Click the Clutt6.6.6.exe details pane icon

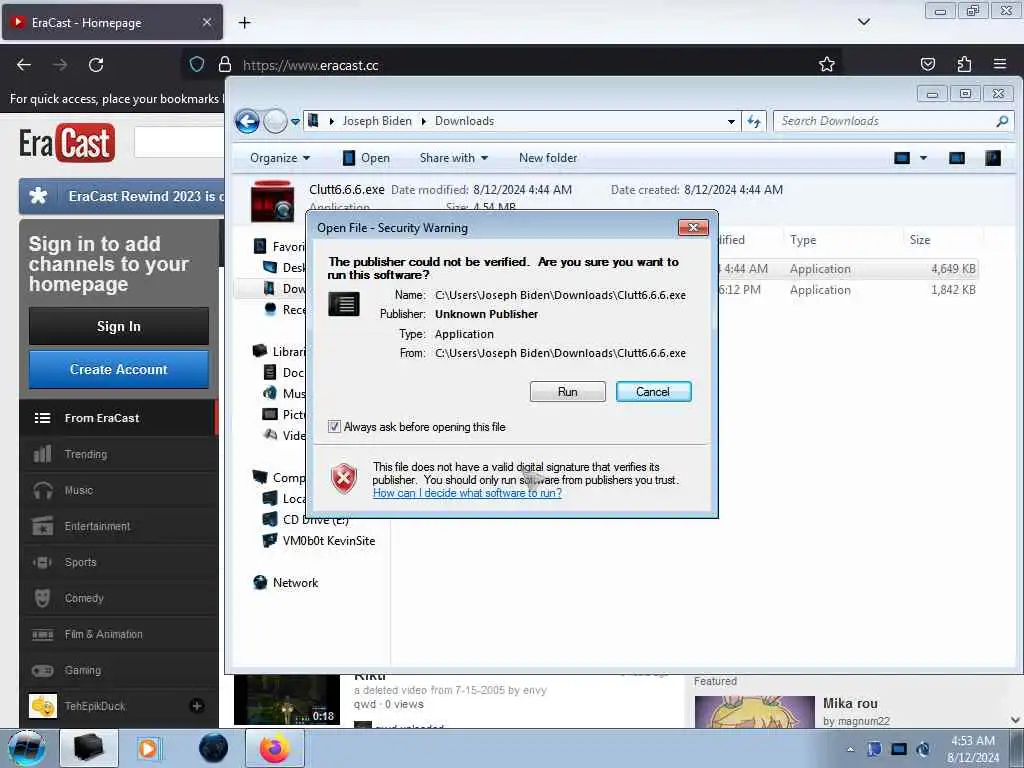tap(272, 201)
